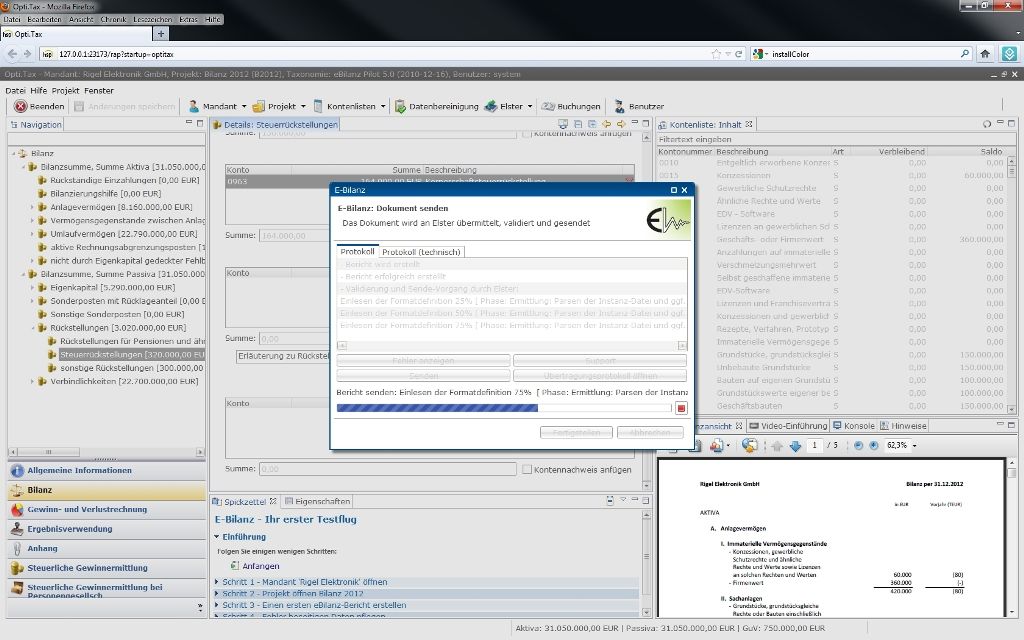Collapse the Rückstellungen tree node
Image resolution: width=1024 pixels, height=640 pixels.
coord(32,328)
